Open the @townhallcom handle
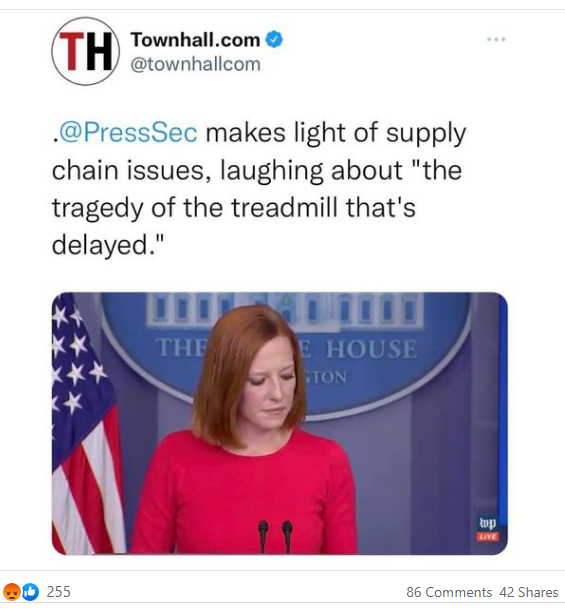The height and width of the screenshot is (616, 565). pos(195,64)
